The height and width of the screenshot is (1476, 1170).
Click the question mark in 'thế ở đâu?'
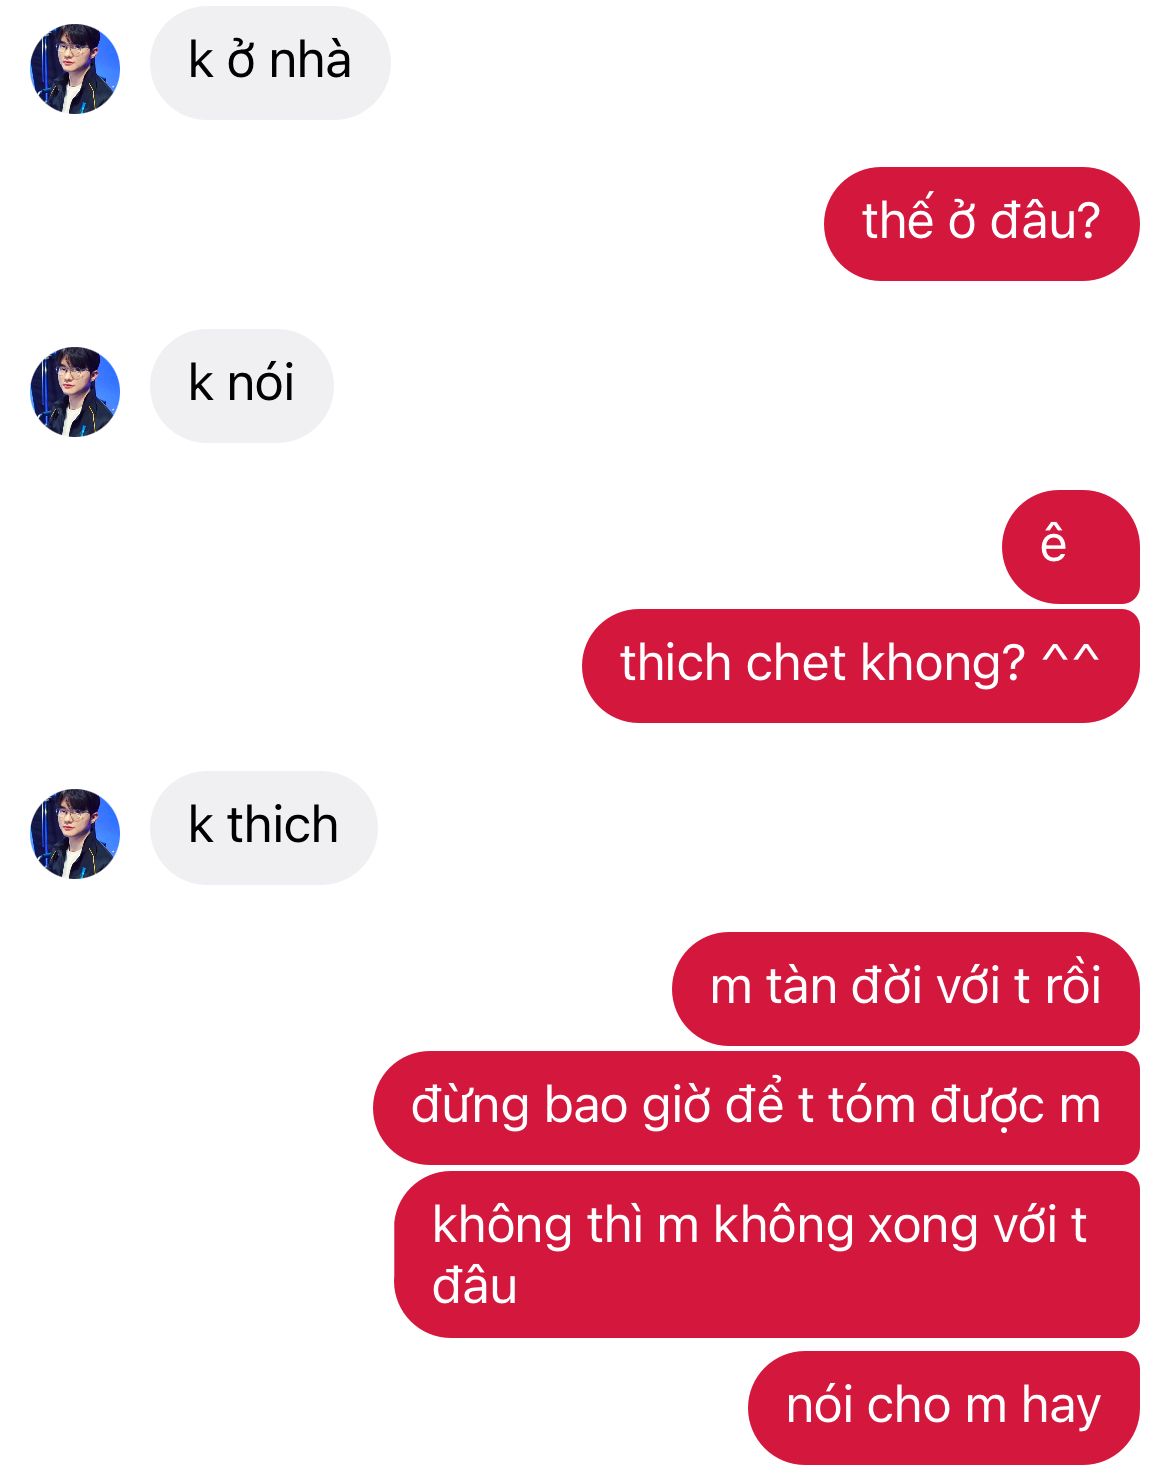click(x=1088, y=221)
